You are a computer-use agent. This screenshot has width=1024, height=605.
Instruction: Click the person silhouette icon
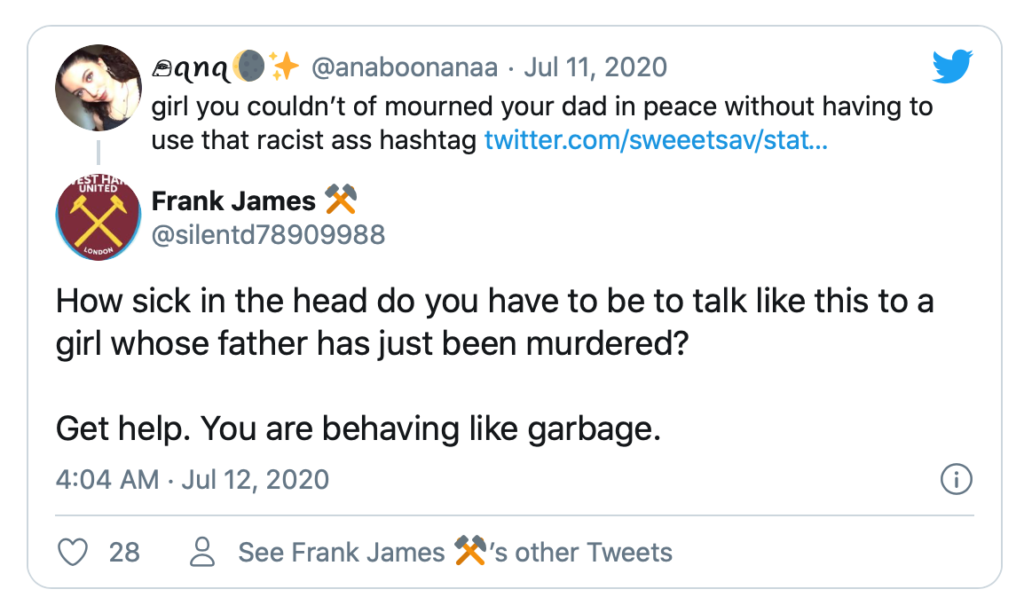point(203,551)
